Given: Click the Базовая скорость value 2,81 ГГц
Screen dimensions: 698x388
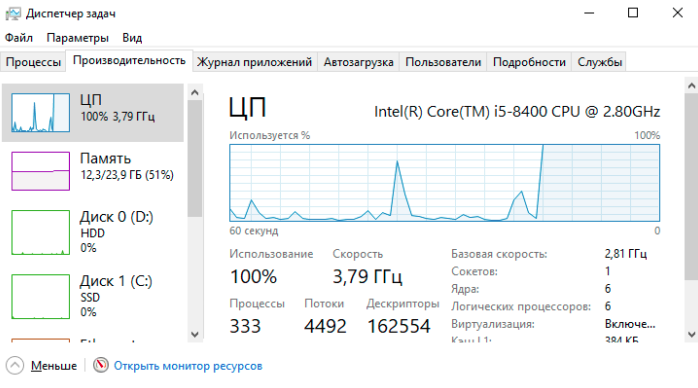Looking at the screenshot, I should point(625,254).
